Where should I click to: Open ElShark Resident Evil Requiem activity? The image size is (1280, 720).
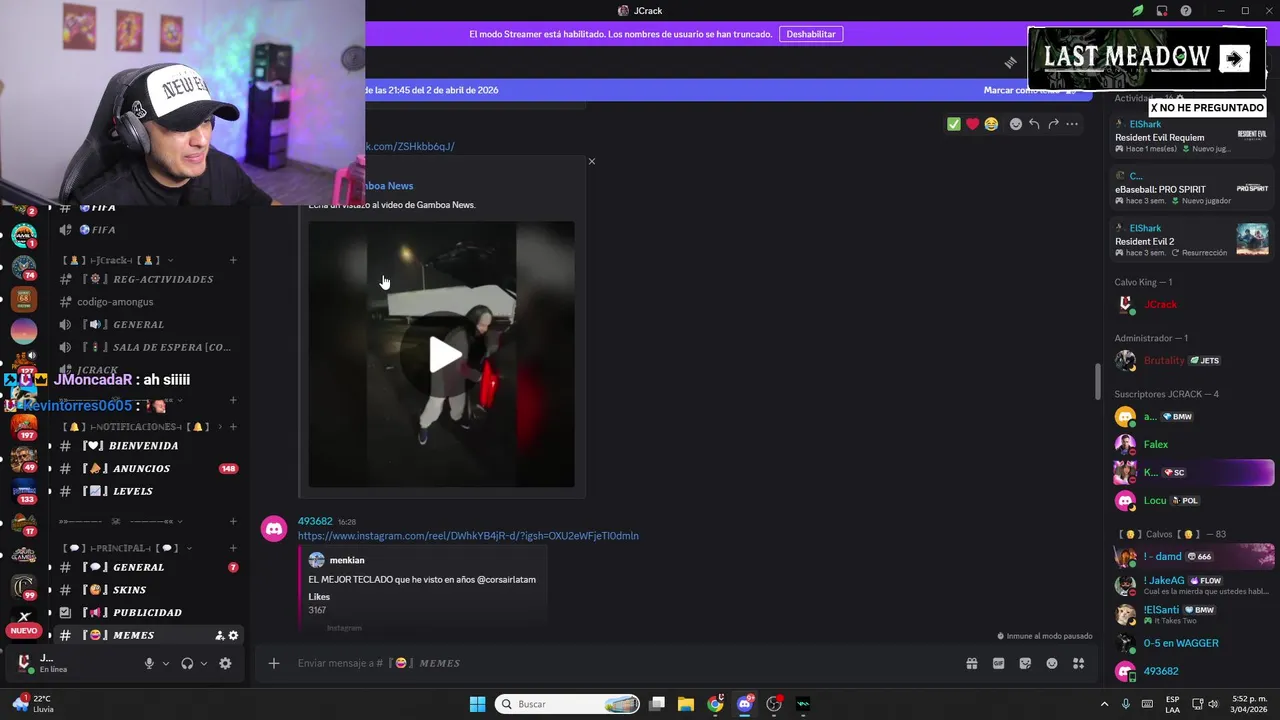click(x=1192, y=136)
